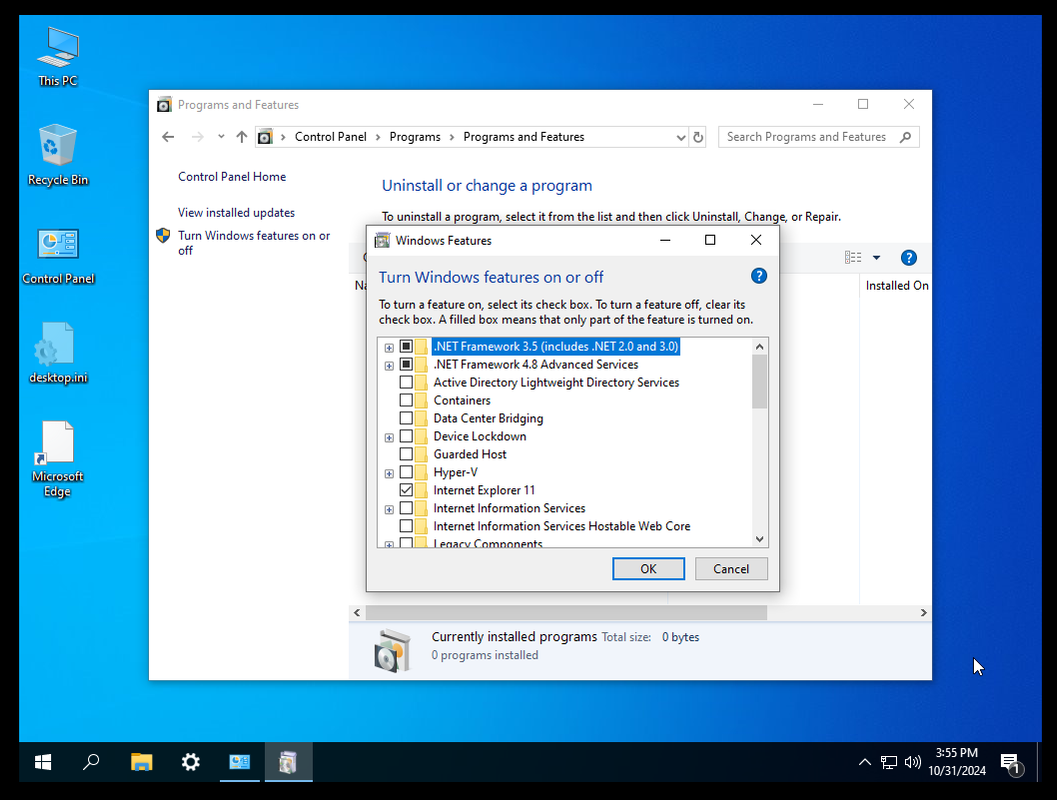Click the Windows Features title bar icon
The height and width of the screenshot is (800, 1057).
382,241
